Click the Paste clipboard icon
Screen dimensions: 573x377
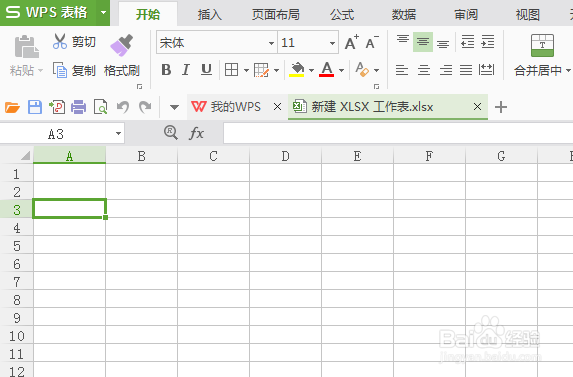pyautogui.click(x=26, y=47)
